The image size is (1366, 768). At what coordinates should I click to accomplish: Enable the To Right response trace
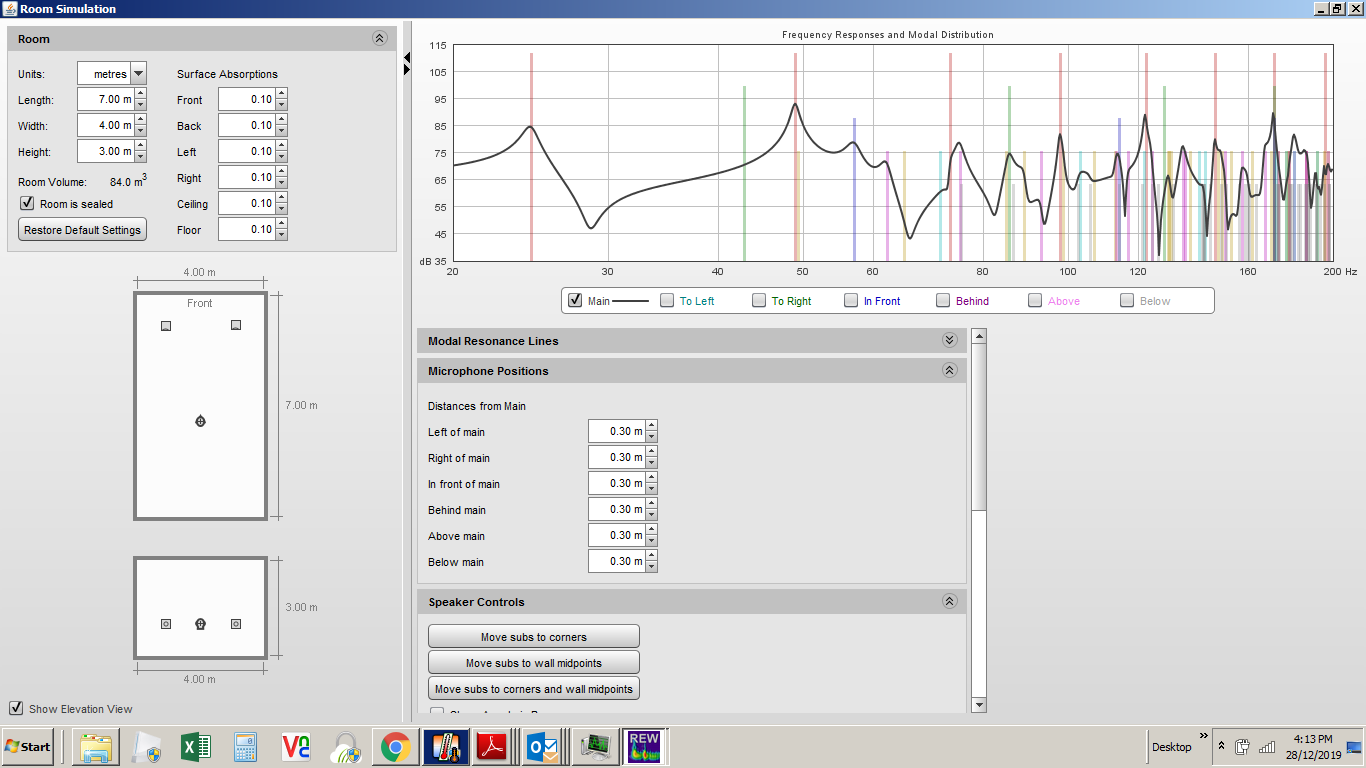point(759,300)
